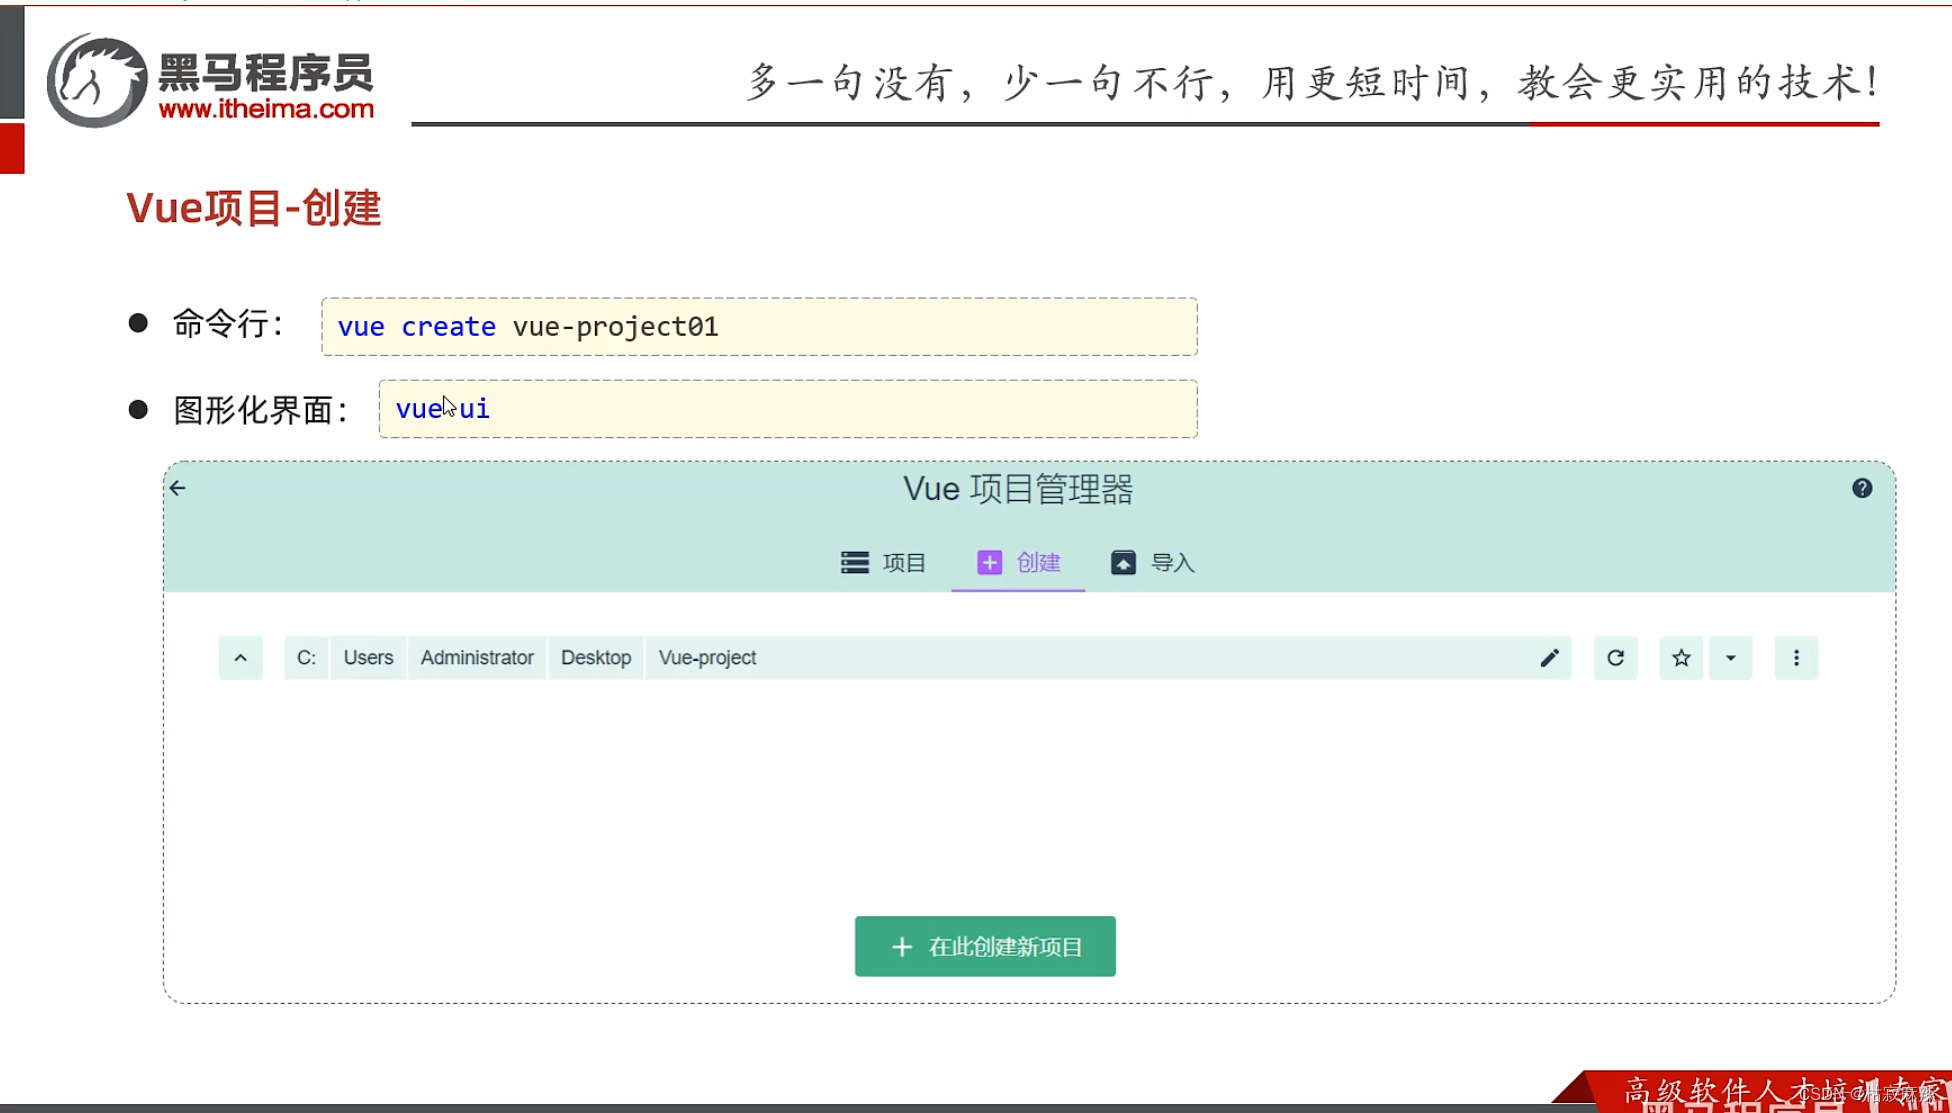Click the 在此创建新项目 button
The width and height of the screenshot is (1952, 1113).
[984, 946]
